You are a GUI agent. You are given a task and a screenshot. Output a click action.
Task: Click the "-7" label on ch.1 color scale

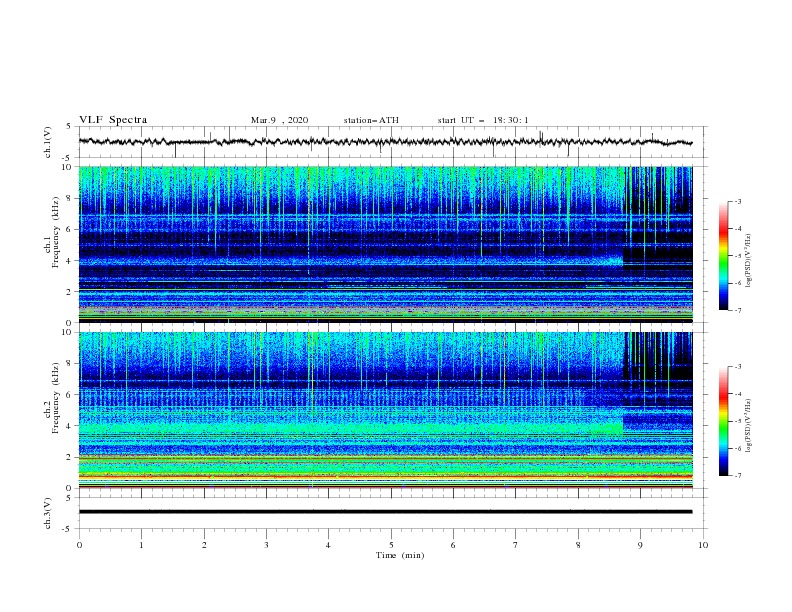point(738,310)
